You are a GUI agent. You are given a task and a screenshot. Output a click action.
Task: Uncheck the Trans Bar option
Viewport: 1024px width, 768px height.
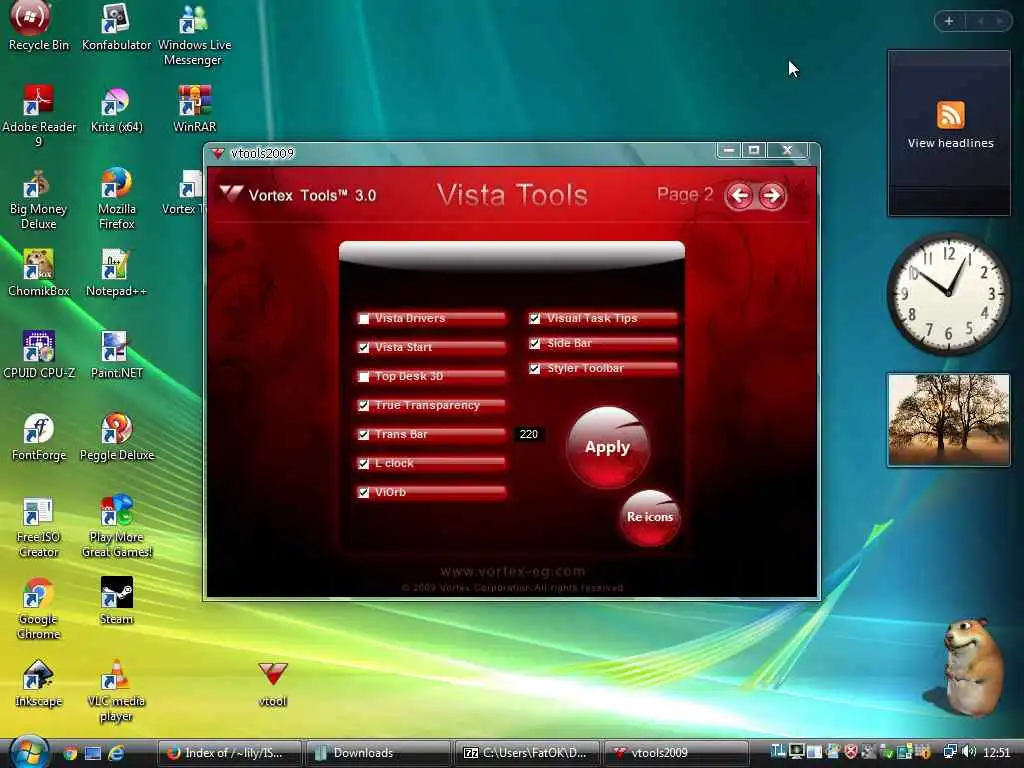click(364, 434)
